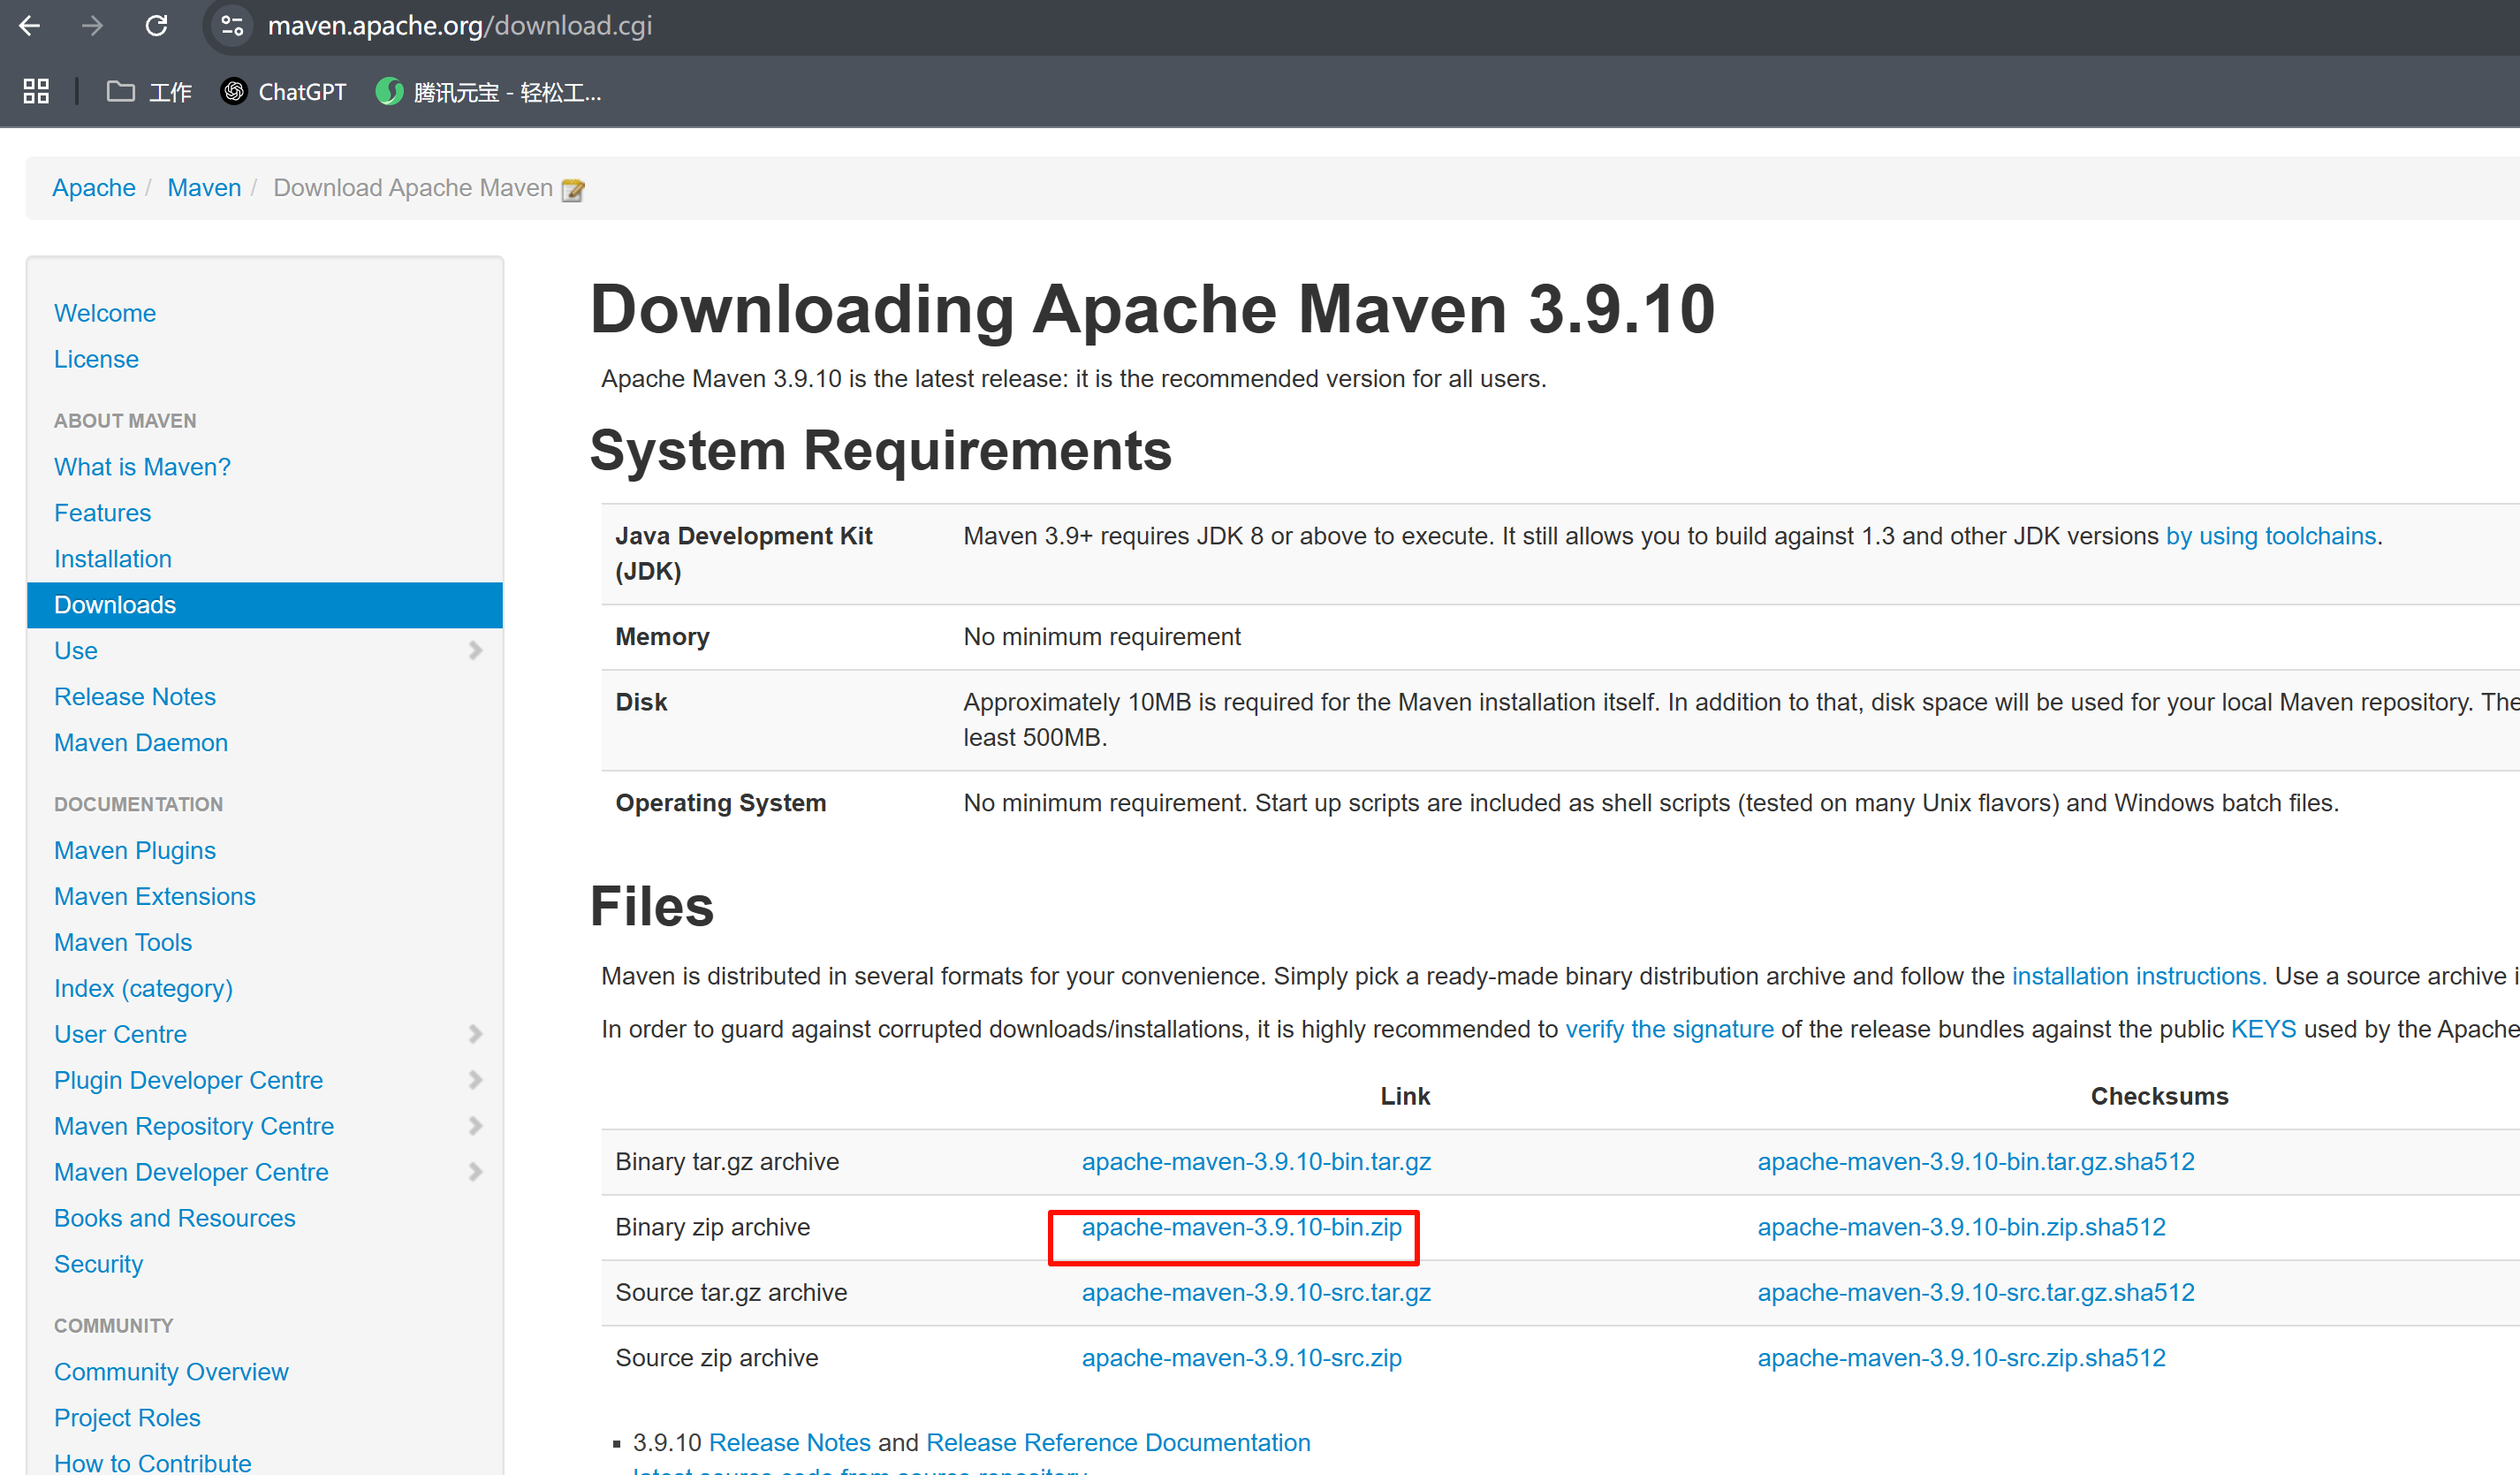The image size is (2520, 1475).
Task: Open Maven Daemon sidebar link
Action: click(x=141, y=743)
